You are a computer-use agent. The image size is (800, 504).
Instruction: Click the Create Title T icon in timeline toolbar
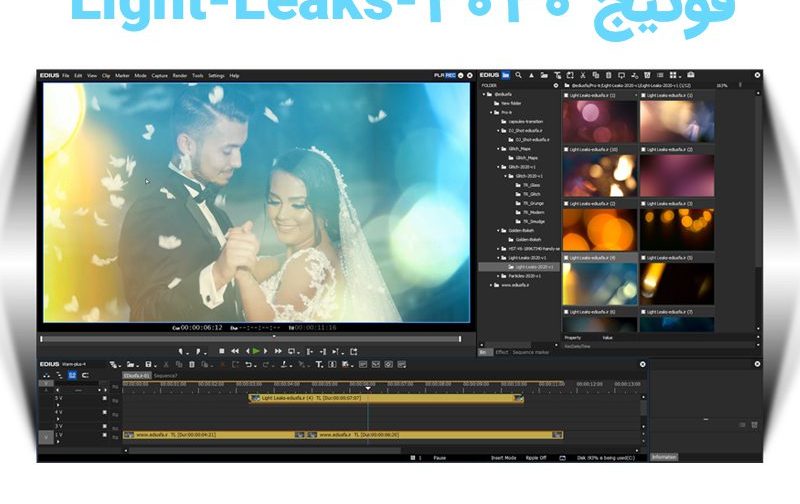coord(319,364)
